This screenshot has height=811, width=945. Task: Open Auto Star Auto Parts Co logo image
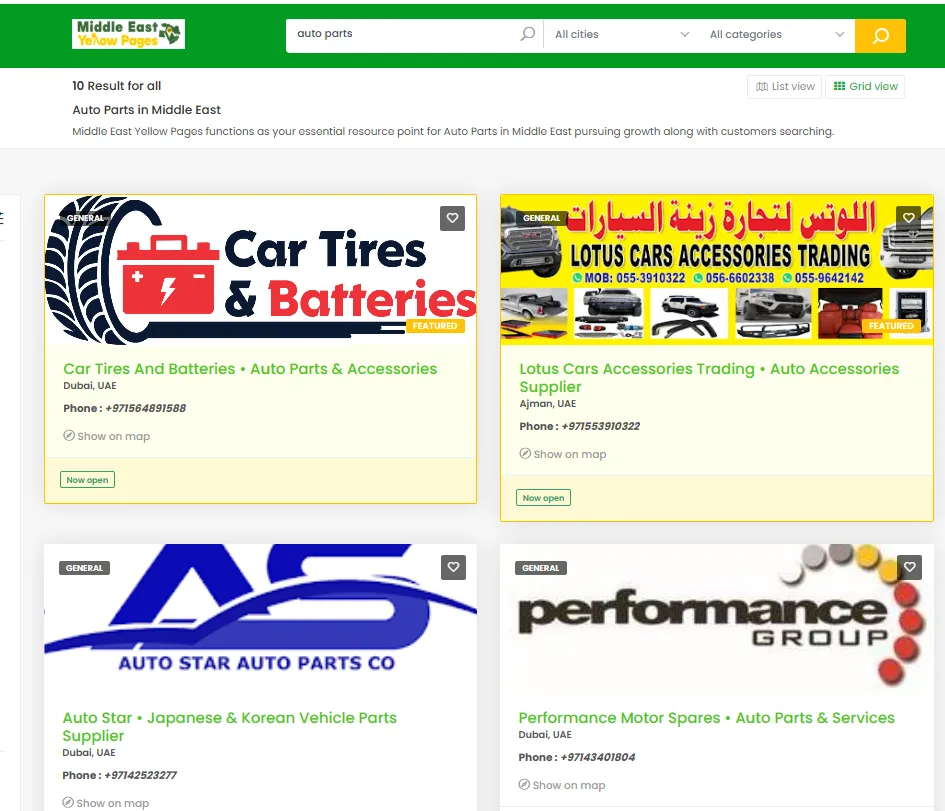(260, 618)
